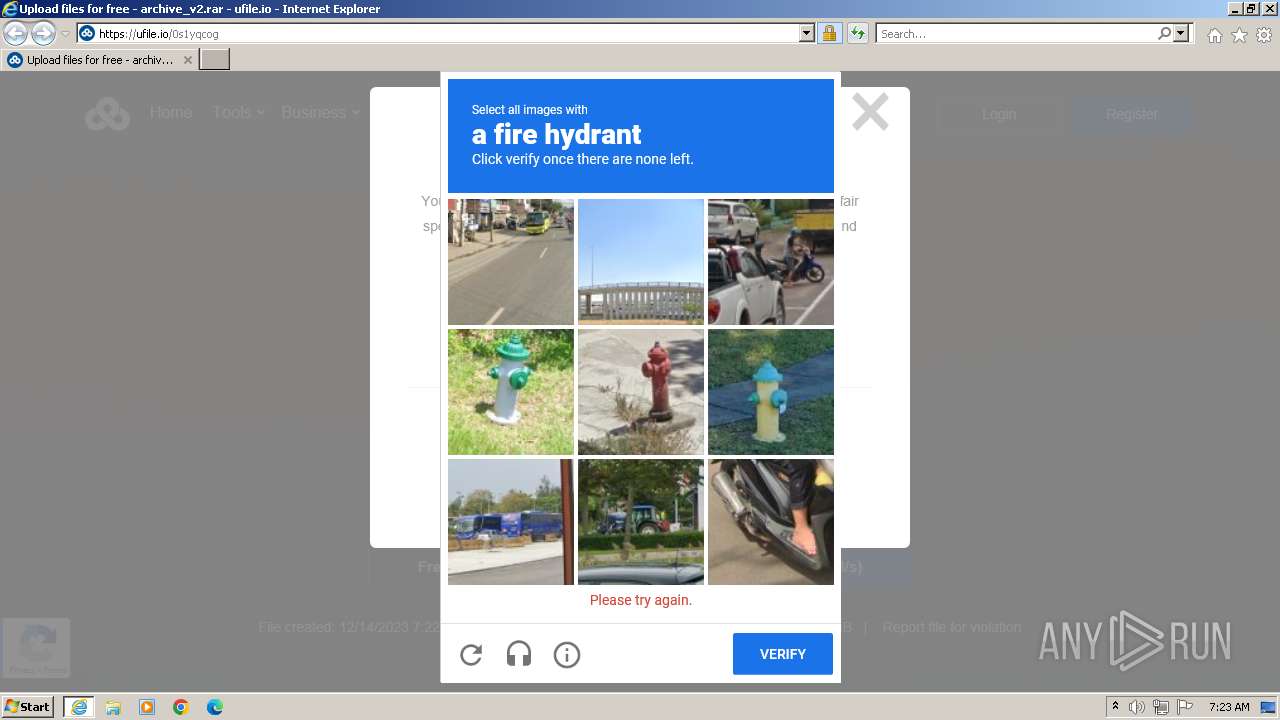Screen dimensions: 1280x720
Task: Click Report file for violation link
Action: 952,627
